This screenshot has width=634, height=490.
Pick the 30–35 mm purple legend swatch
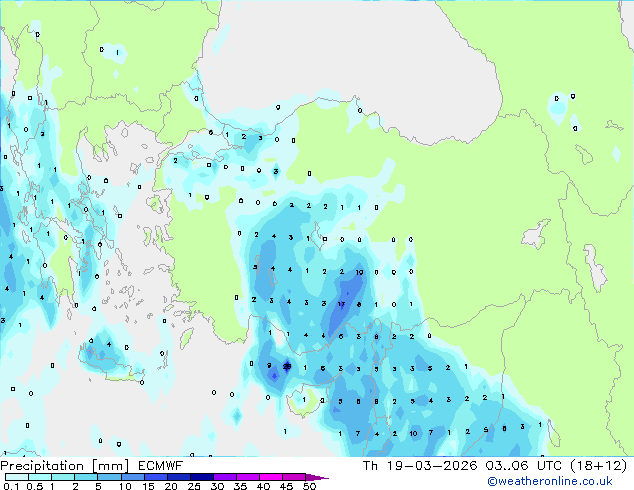tap(225, 477)
